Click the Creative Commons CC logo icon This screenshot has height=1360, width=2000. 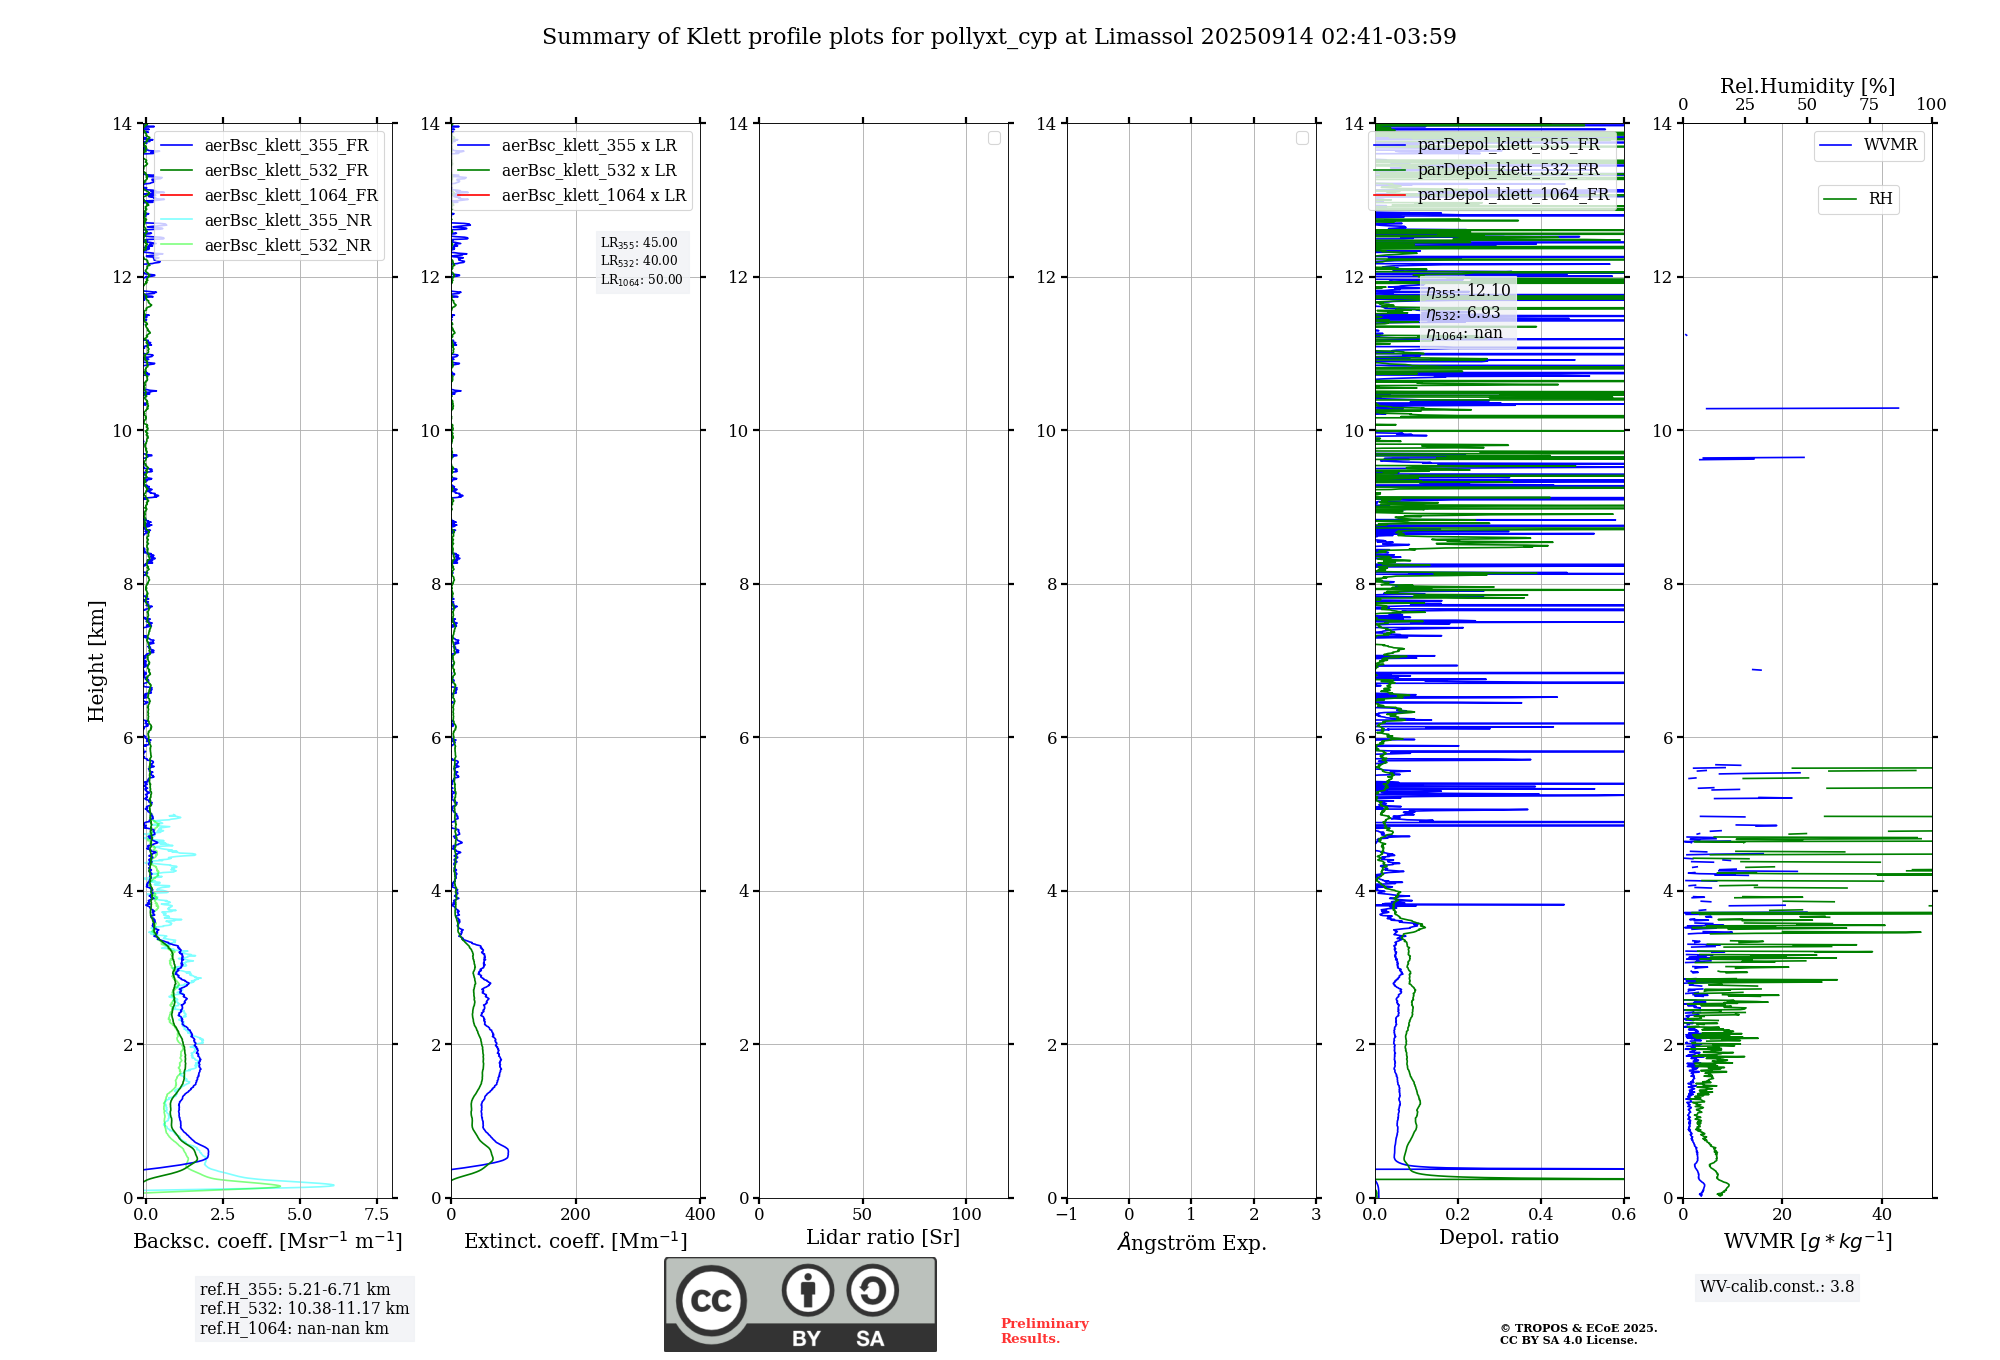coord(711,1300)
